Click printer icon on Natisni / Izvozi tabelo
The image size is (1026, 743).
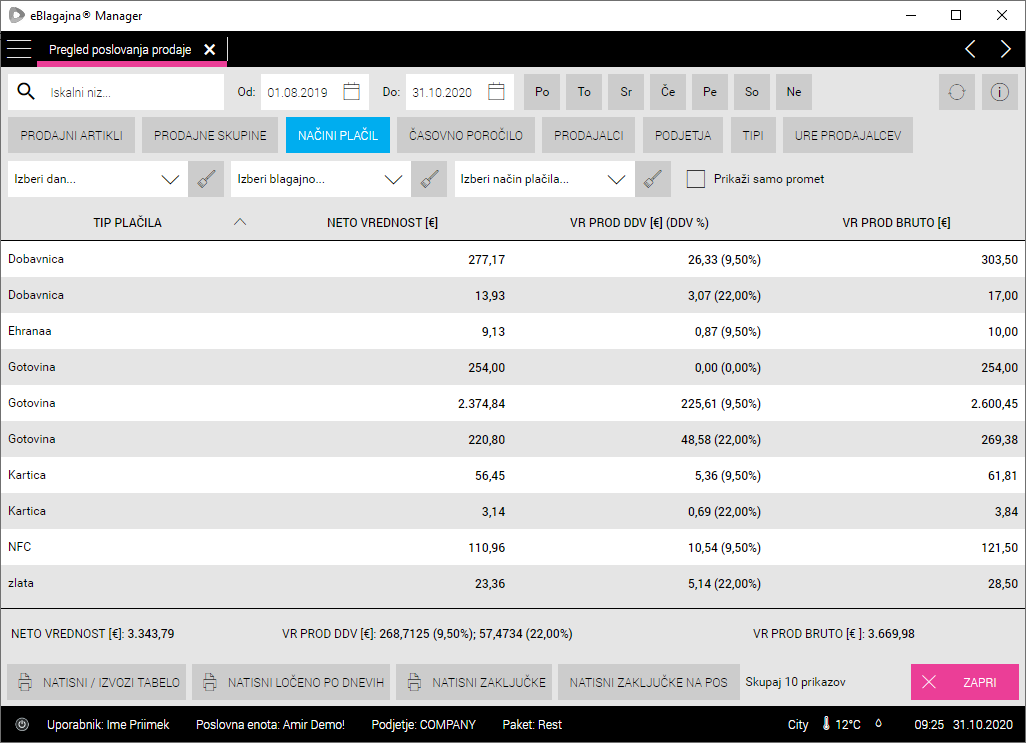tap(25, 682)
